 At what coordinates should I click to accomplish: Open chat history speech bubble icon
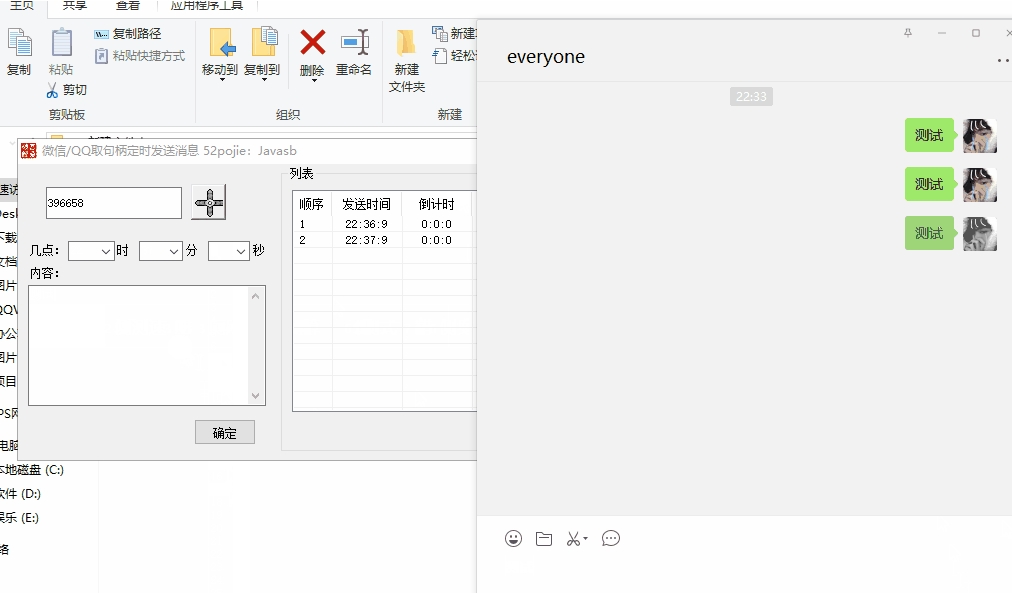click(x=611, y=539)
